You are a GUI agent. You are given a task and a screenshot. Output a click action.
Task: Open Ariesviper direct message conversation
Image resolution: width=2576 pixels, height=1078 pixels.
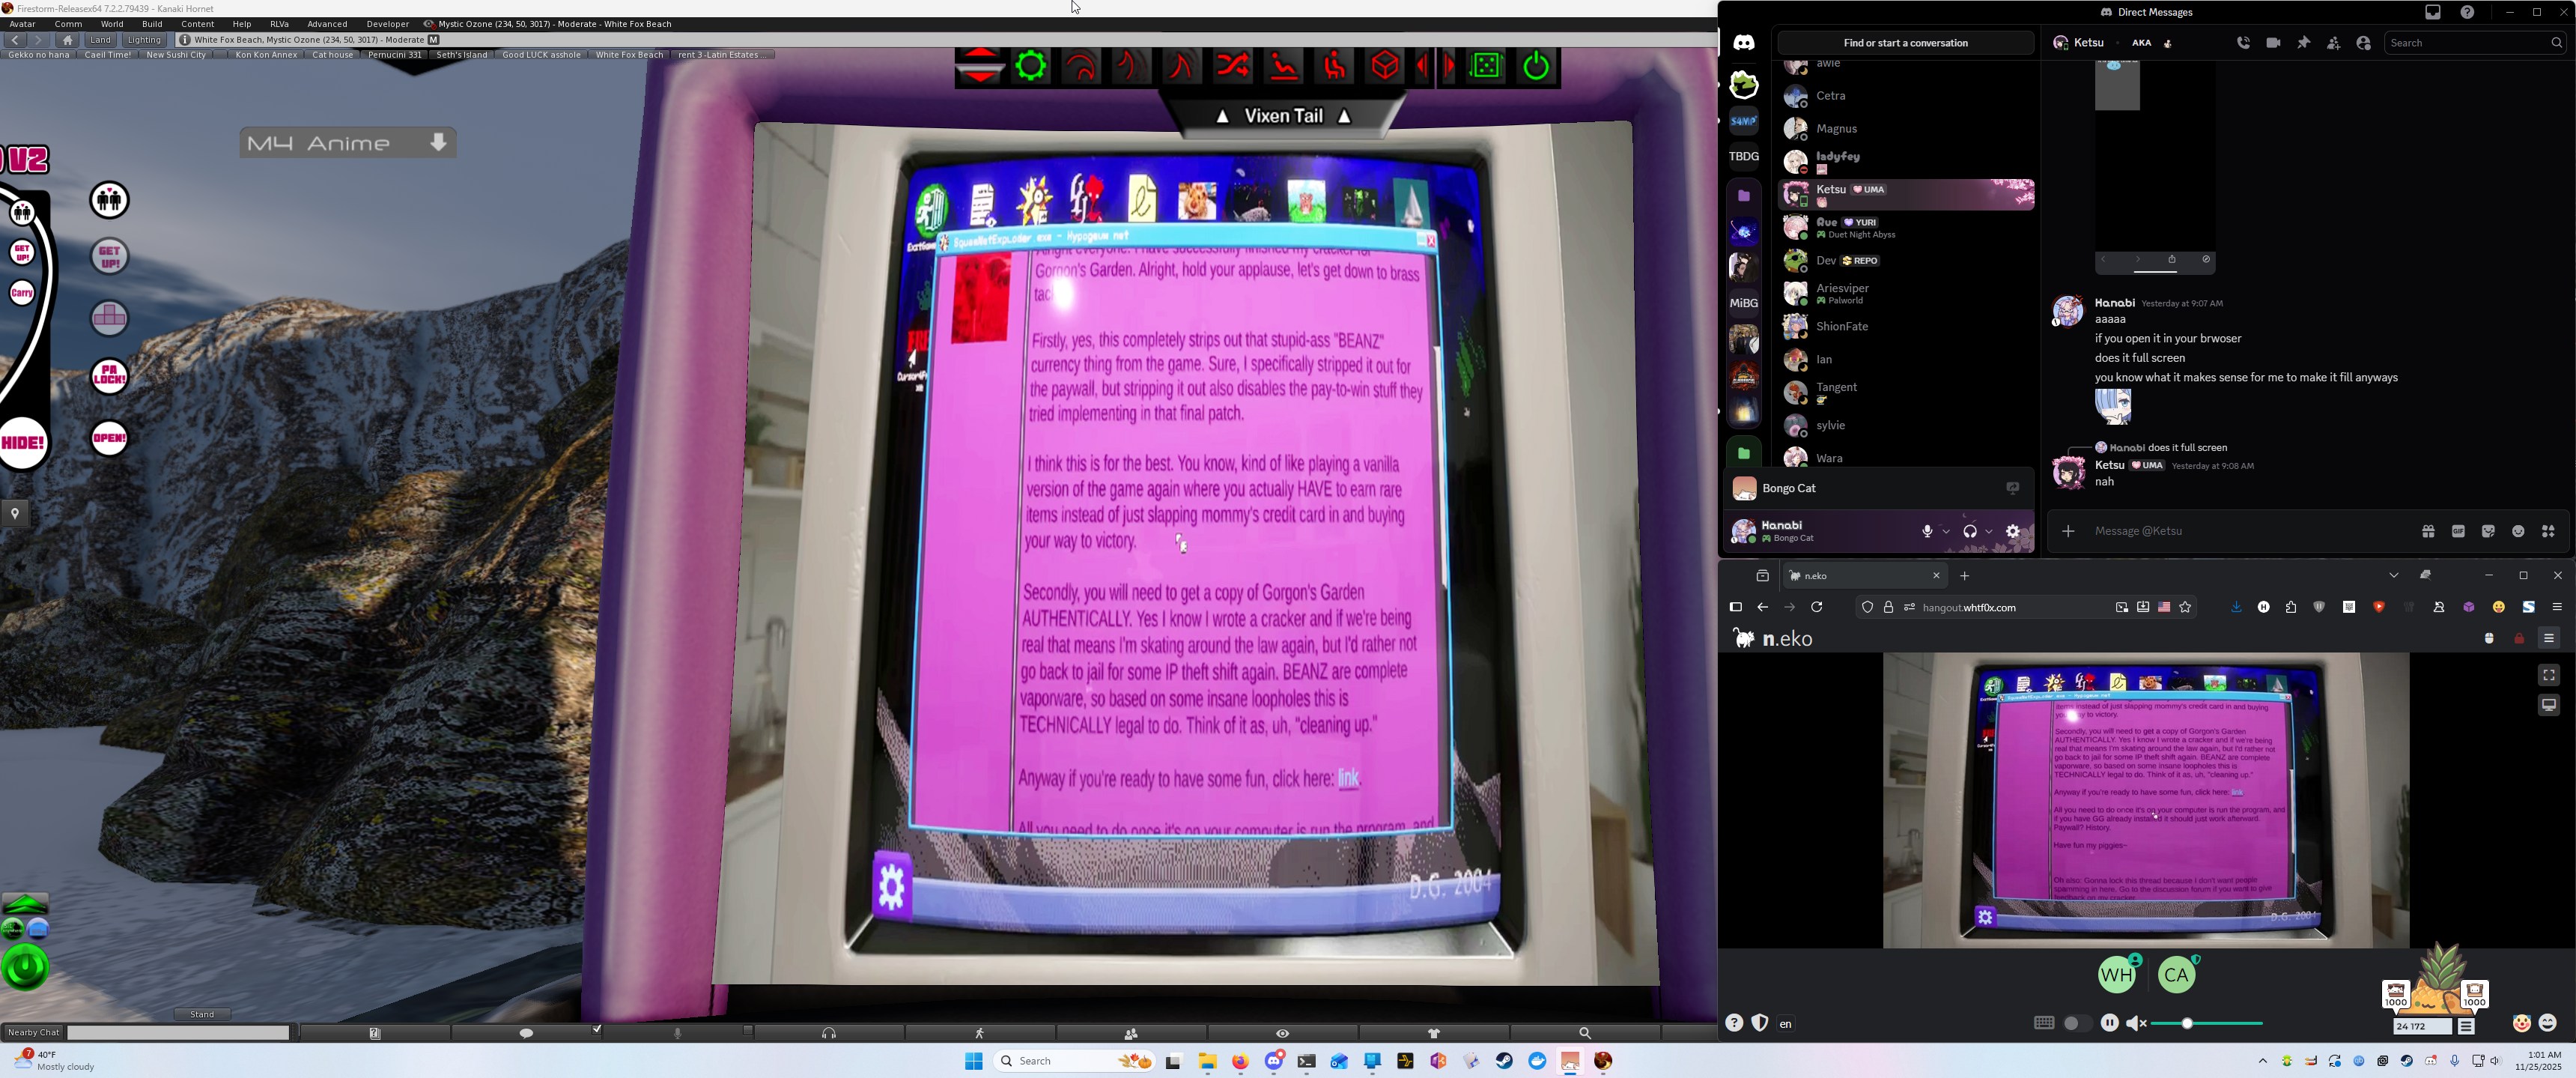click(1842, 293)
